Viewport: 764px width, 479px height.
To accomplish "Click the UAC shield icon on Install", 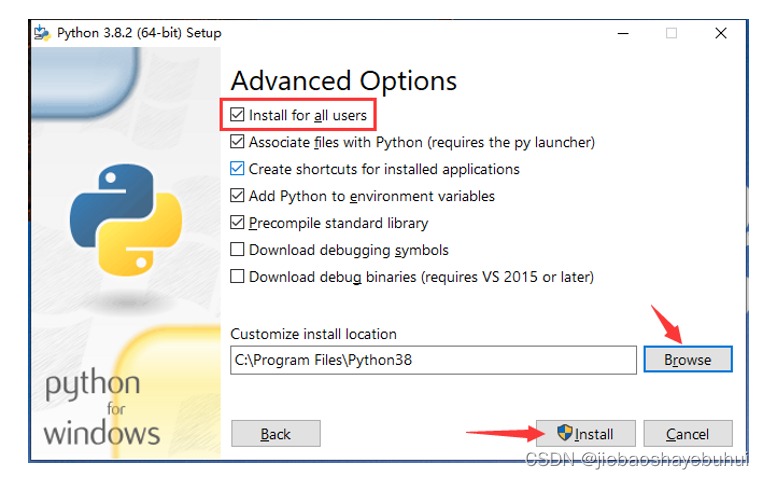I will (564, 432).
